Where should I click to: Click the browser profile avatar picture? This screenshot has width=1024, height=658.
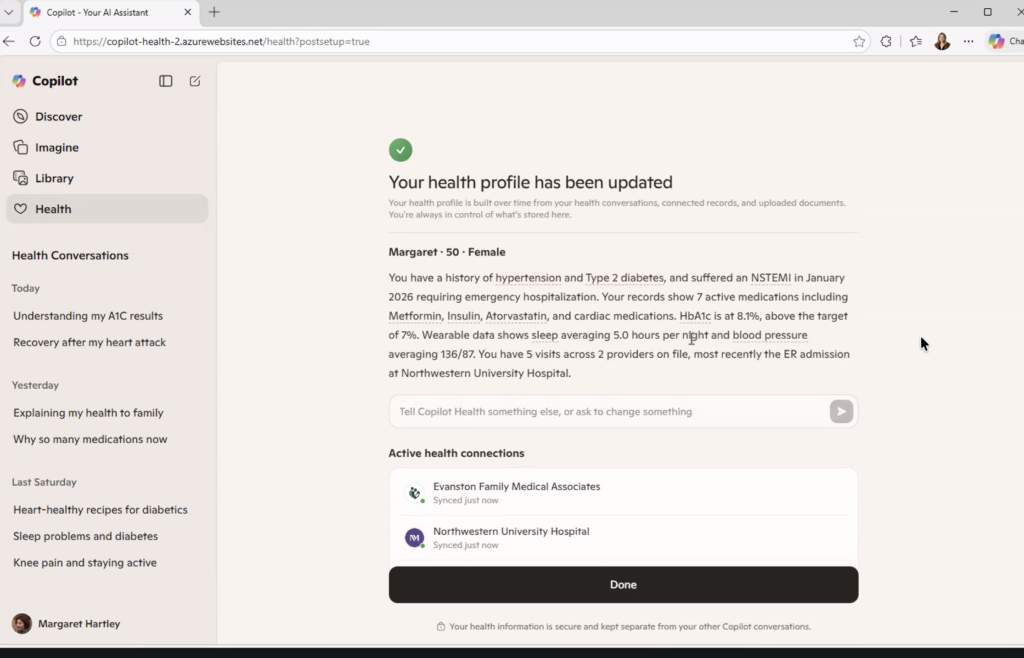point(942,41)
